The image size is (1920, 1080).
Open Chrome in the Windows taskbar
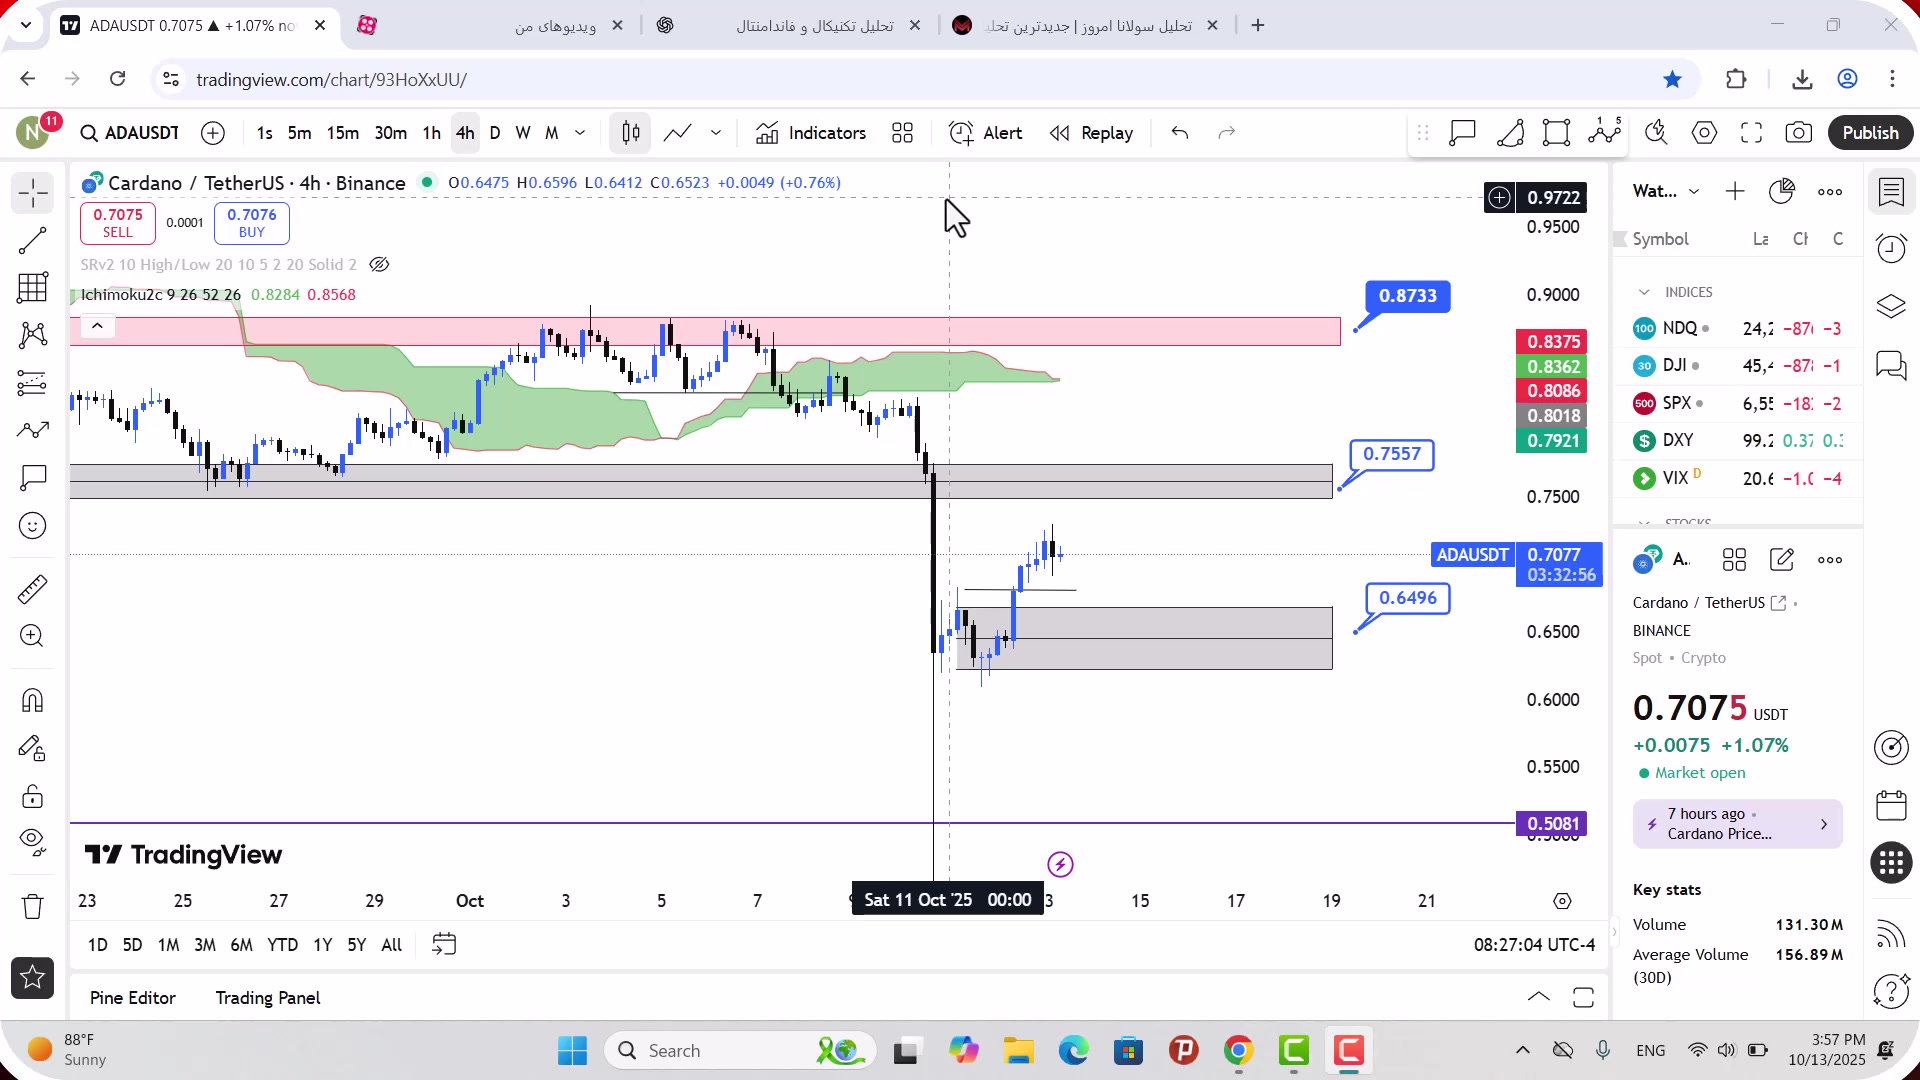[x=1238, y=1051]
